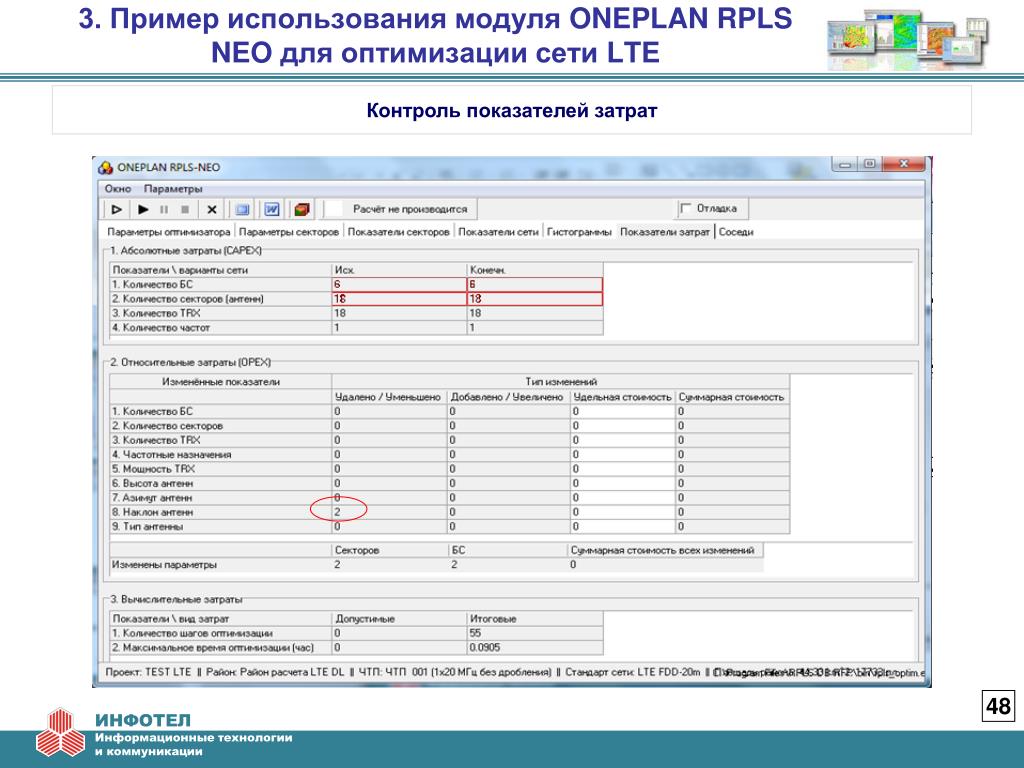The image size is (1024, 768).
Task: Click the Показатели \ вид затрат header
Action: click(x=221, y=618)
